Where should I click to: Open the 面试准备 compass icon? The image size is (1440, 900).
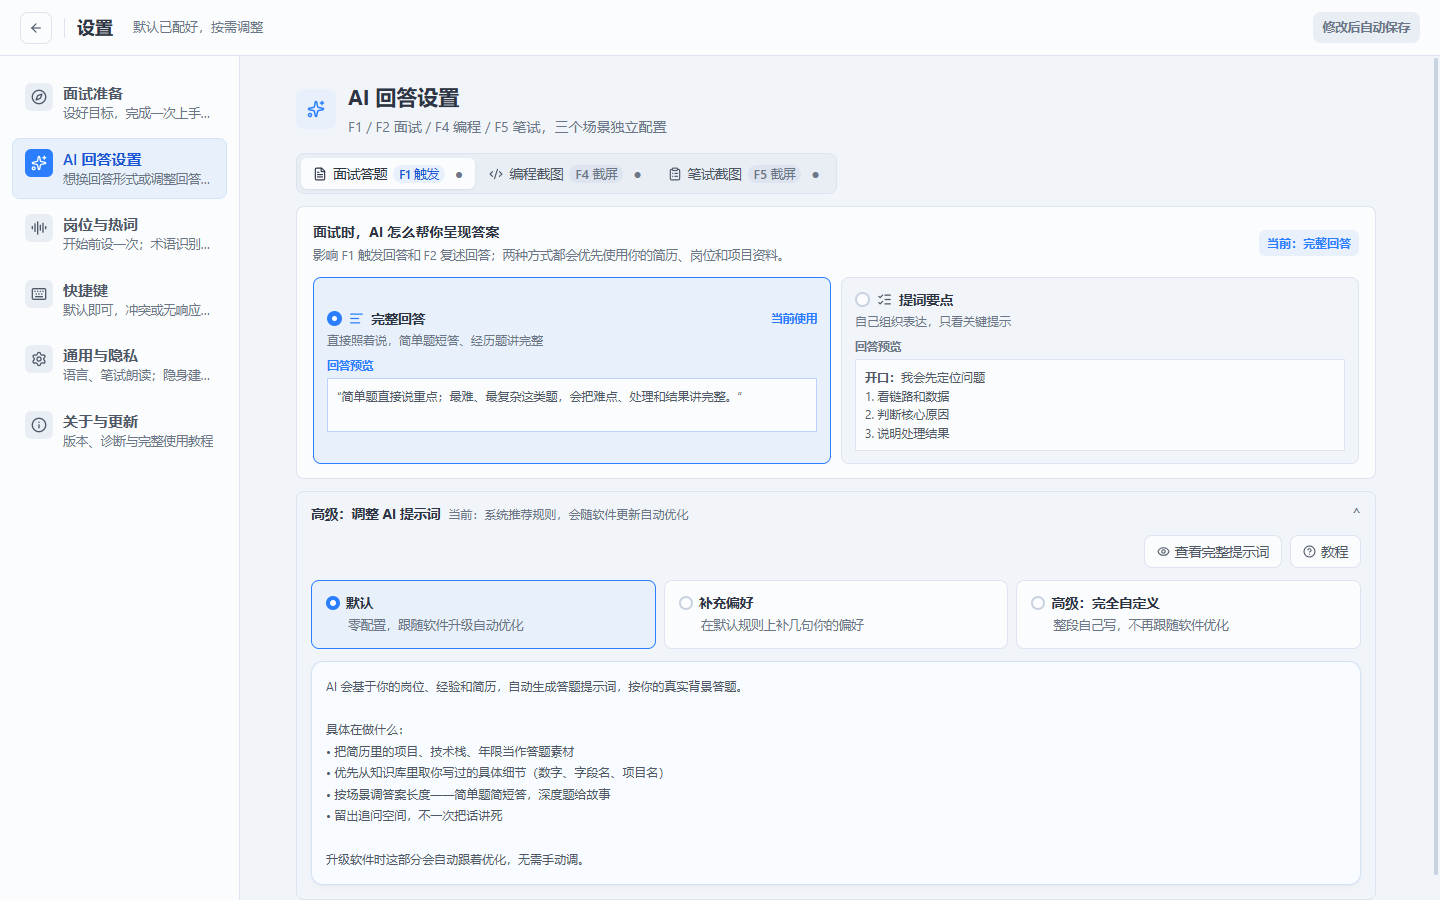coord(39,97)
